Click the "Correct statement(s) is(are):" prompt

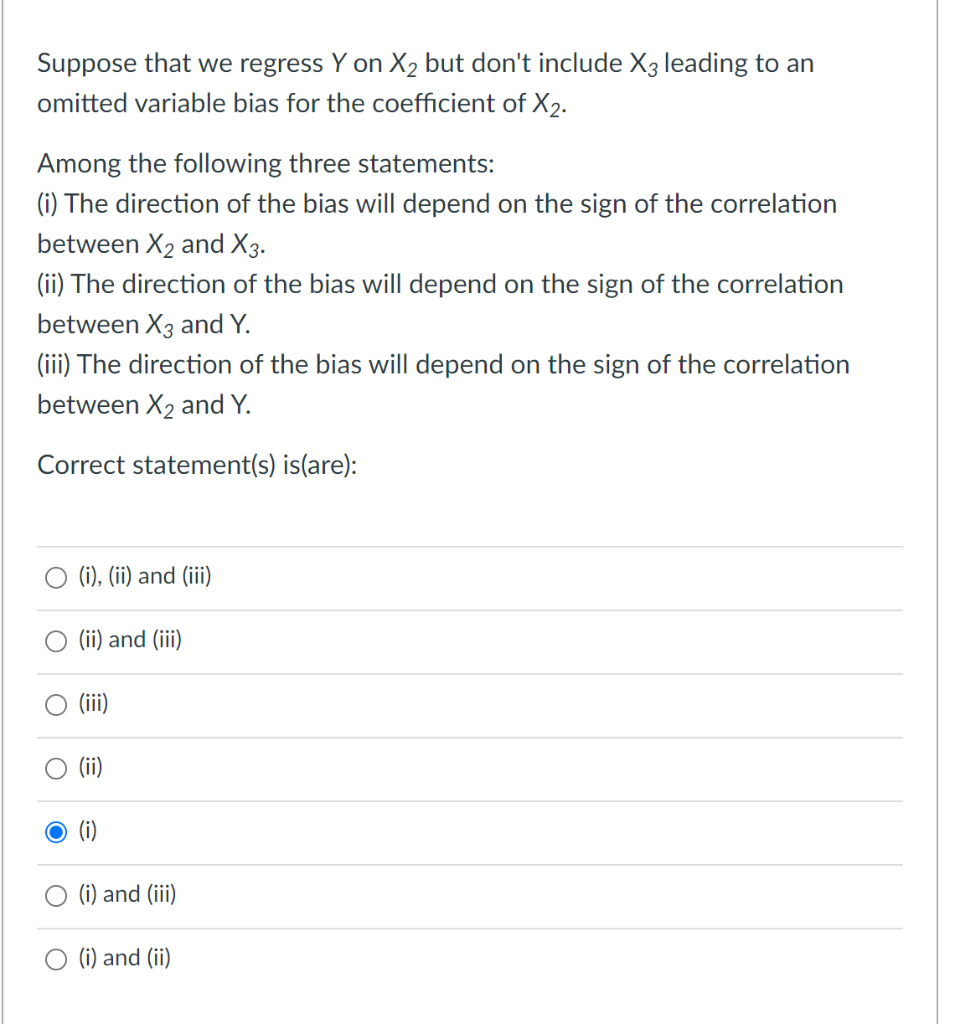197,466
